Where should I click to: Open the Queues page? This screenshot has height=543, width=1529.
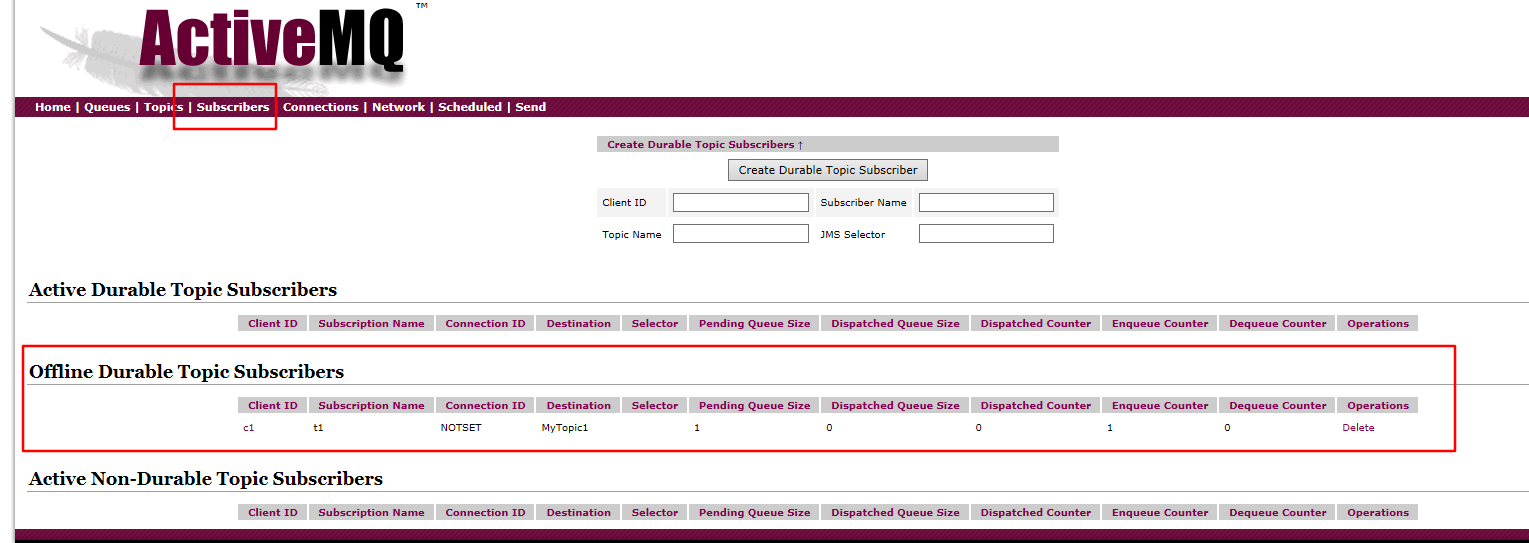point(107,107)
